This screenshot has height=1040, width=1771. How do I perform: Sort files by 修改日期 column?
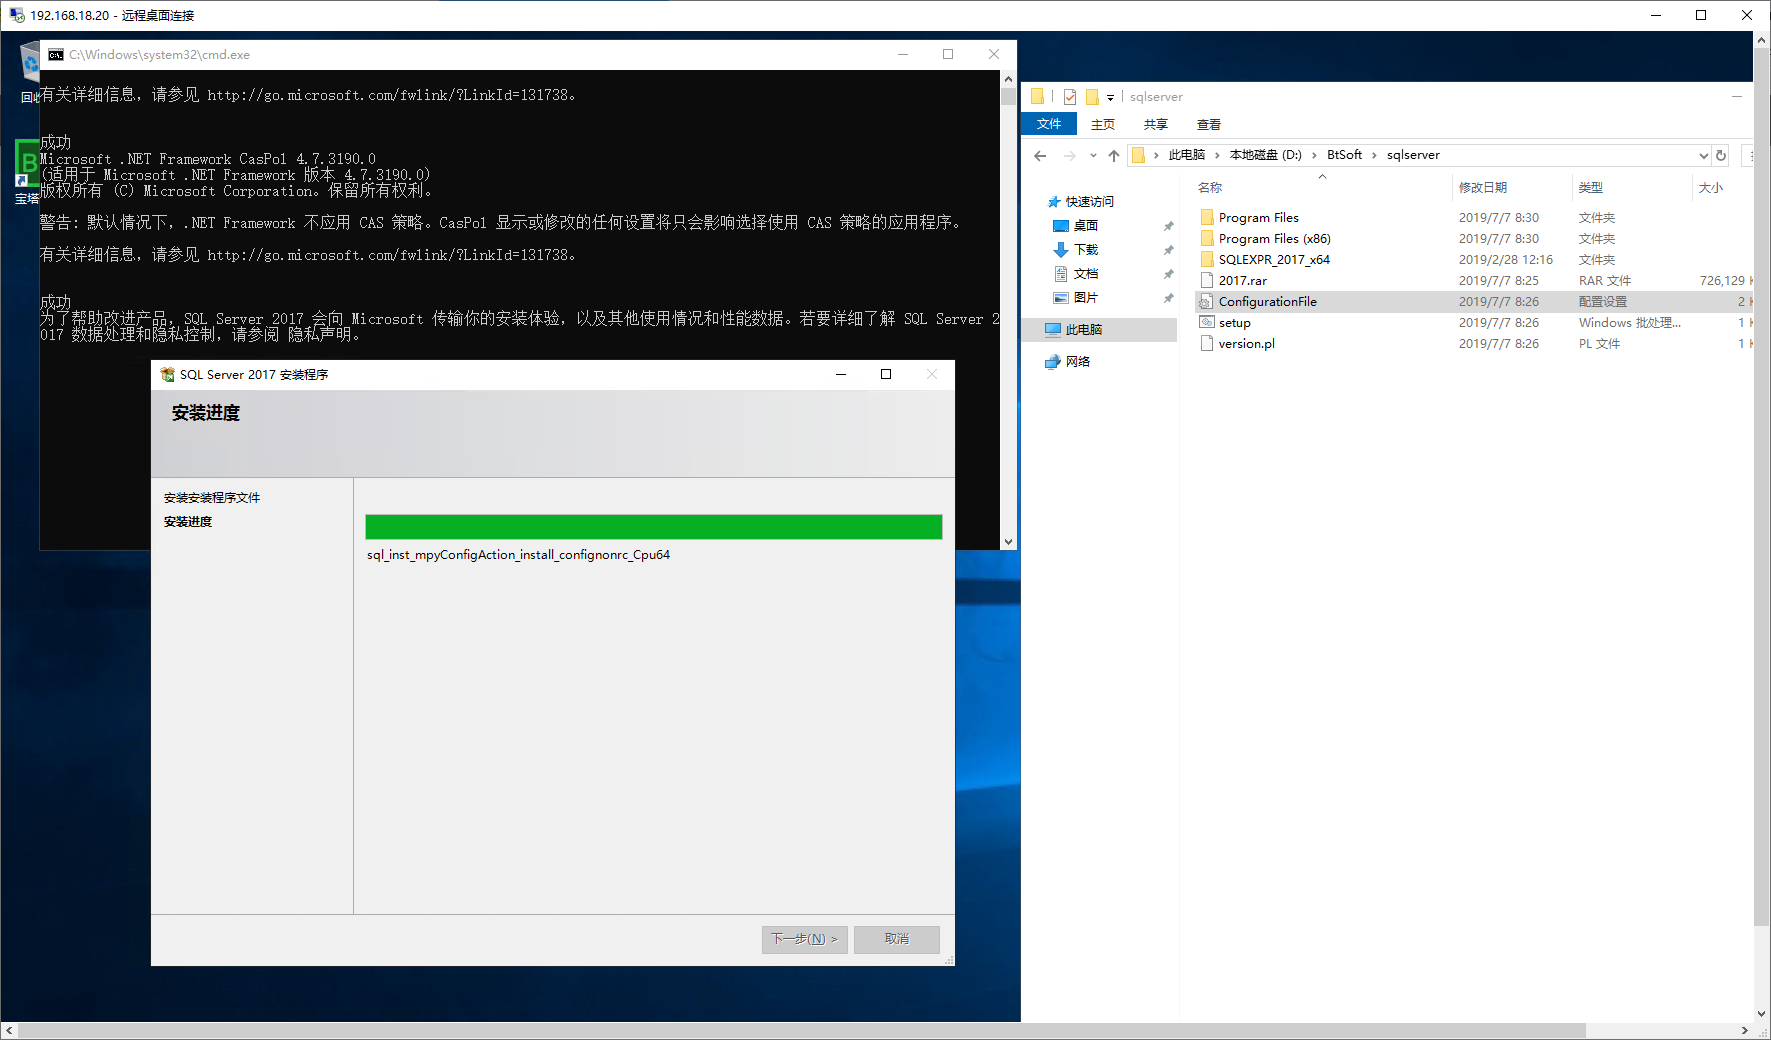pyautogui.click(x=1482, y=188)
